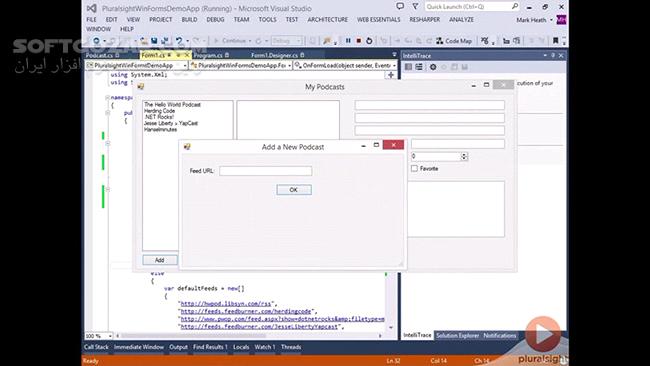The height and width of the screenshot is (366, 650).
Task: Click the editor horizontal scrollbar
Action: pos(249,336)
